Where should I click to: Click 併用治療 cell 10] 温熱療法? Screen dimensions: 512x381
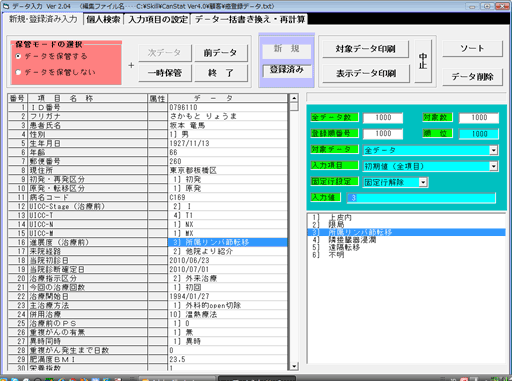pyautogui.click(x=228, y=314)
